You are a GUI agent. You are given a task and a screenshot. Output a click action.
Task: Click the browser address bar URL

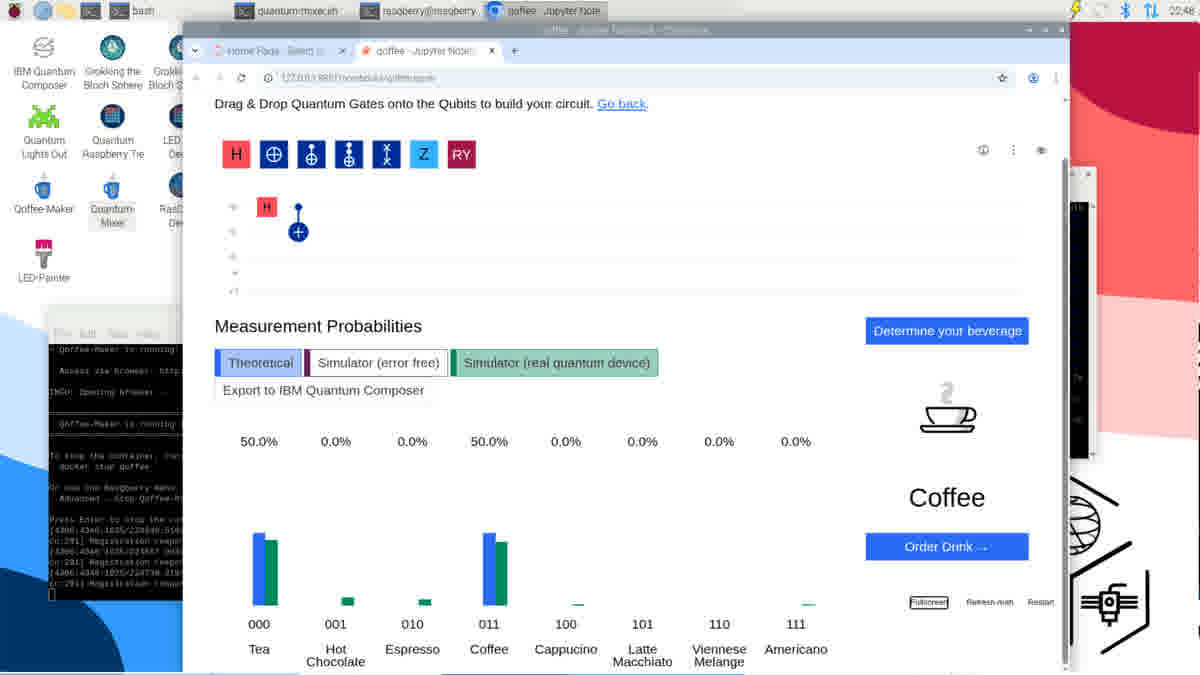(358, 78)
